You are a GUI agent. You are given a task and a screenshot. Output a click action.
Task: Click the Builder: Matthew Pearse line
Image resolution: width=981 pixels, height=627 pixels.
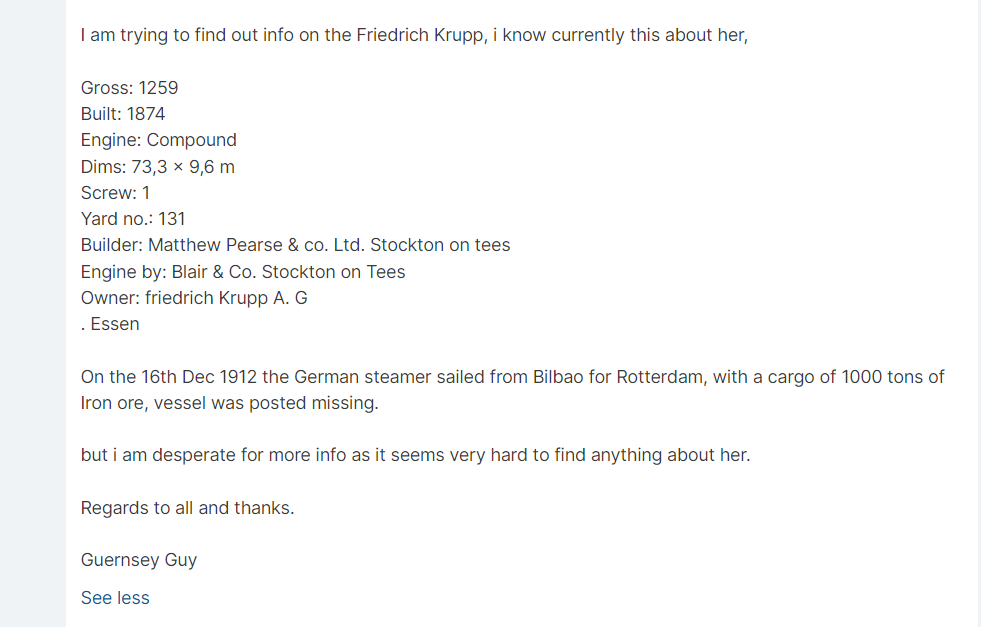295,245
